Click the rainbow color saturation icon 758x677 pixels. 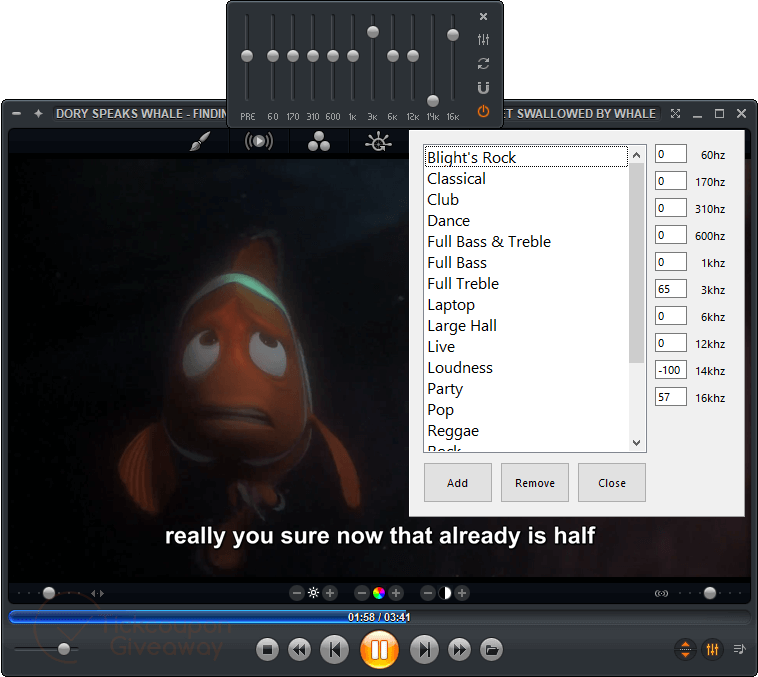(379, 593)
